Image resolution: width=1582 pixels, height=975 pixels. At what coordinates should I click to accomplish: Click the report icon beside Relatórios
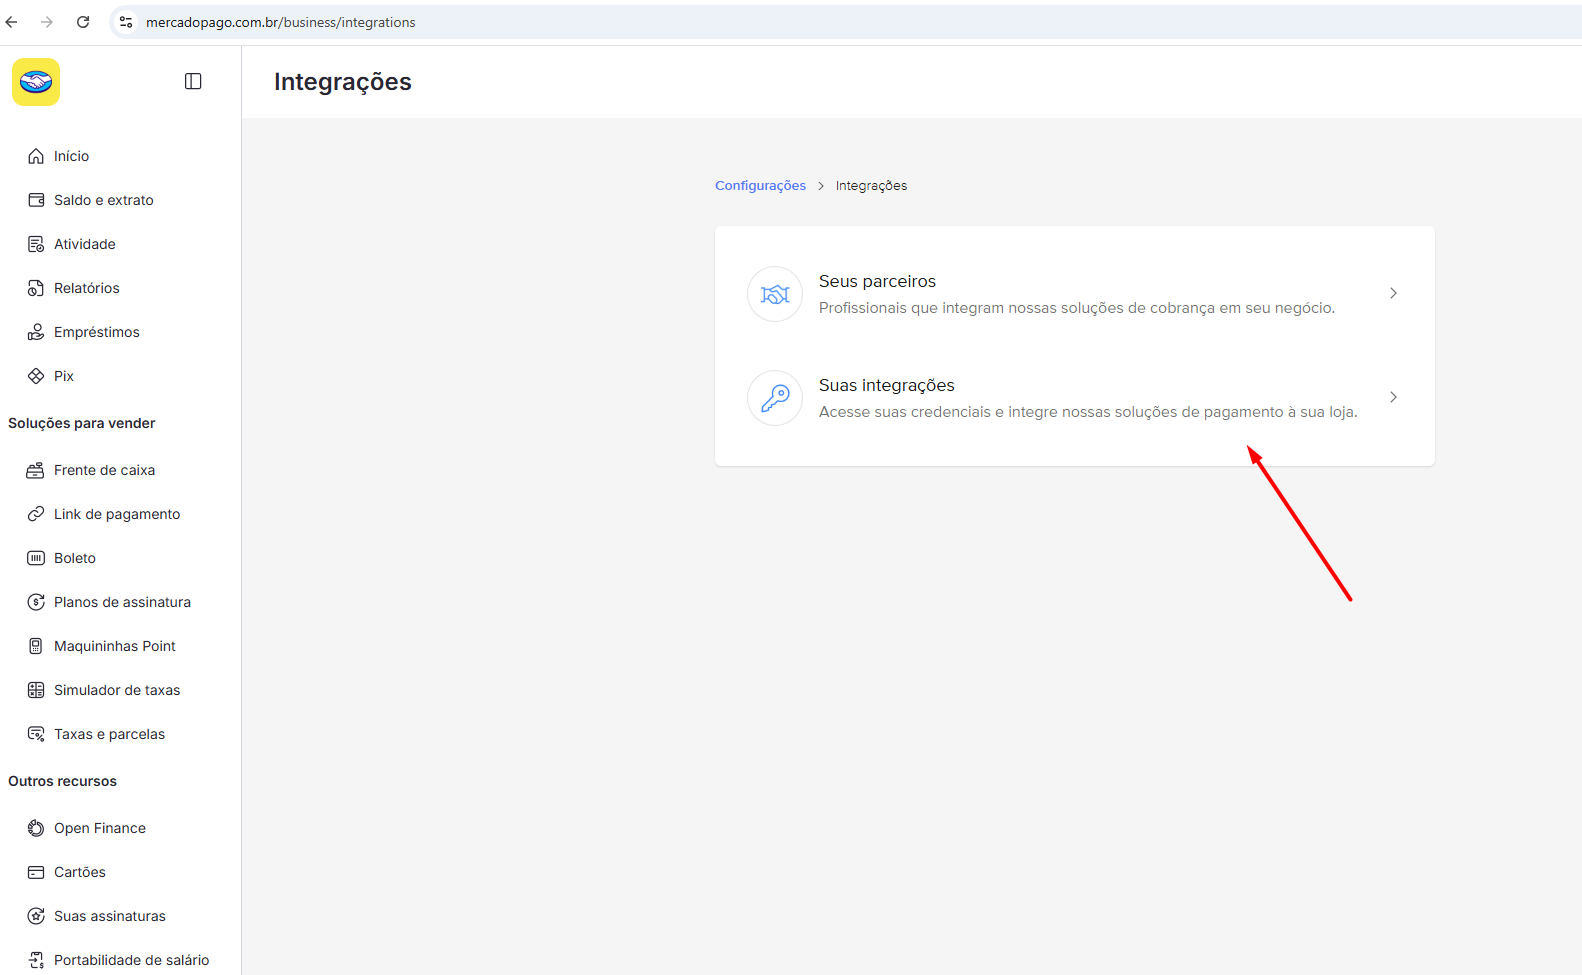point(36,288)
